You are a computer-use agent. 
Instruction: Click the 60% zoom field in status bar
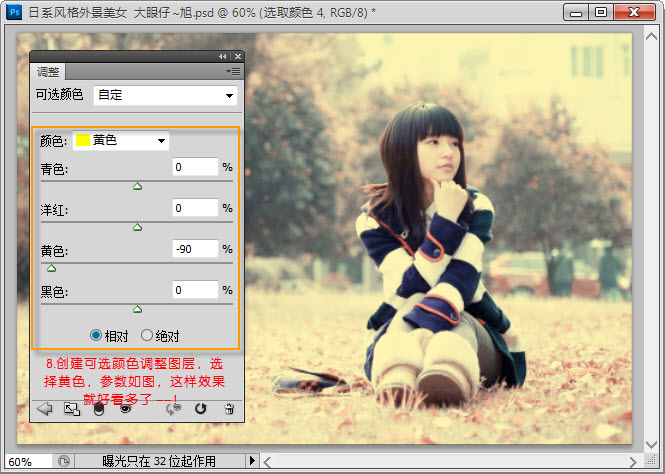click(x=28, y=461)
